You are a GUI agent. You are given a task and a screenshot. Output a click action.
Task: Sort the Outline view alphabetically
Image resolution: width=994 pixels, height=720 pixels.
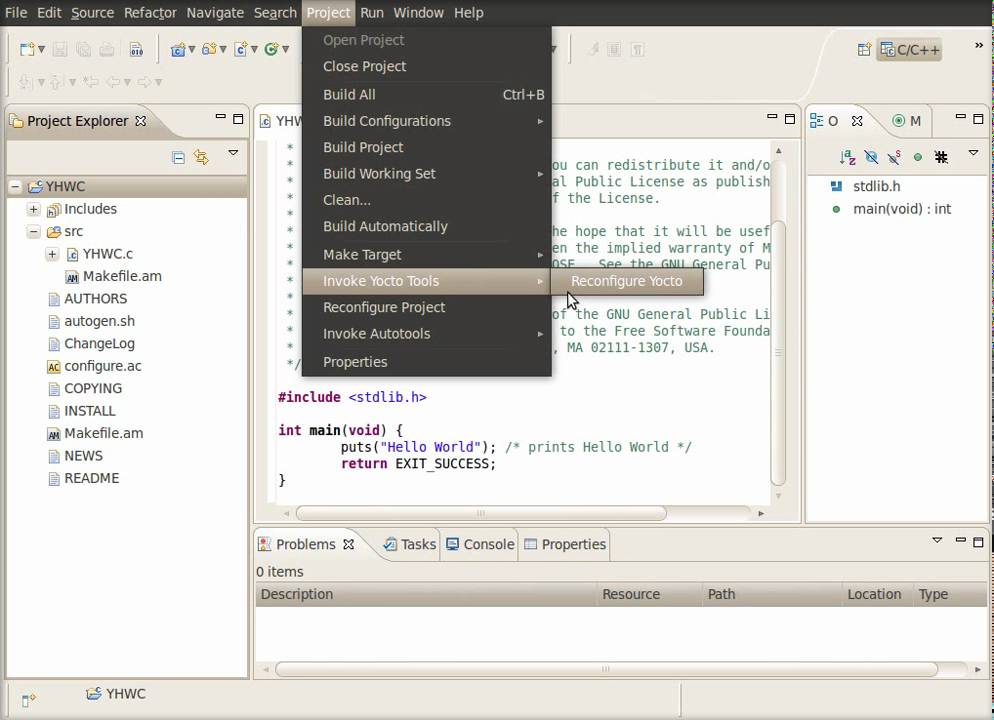pos(847,157)
